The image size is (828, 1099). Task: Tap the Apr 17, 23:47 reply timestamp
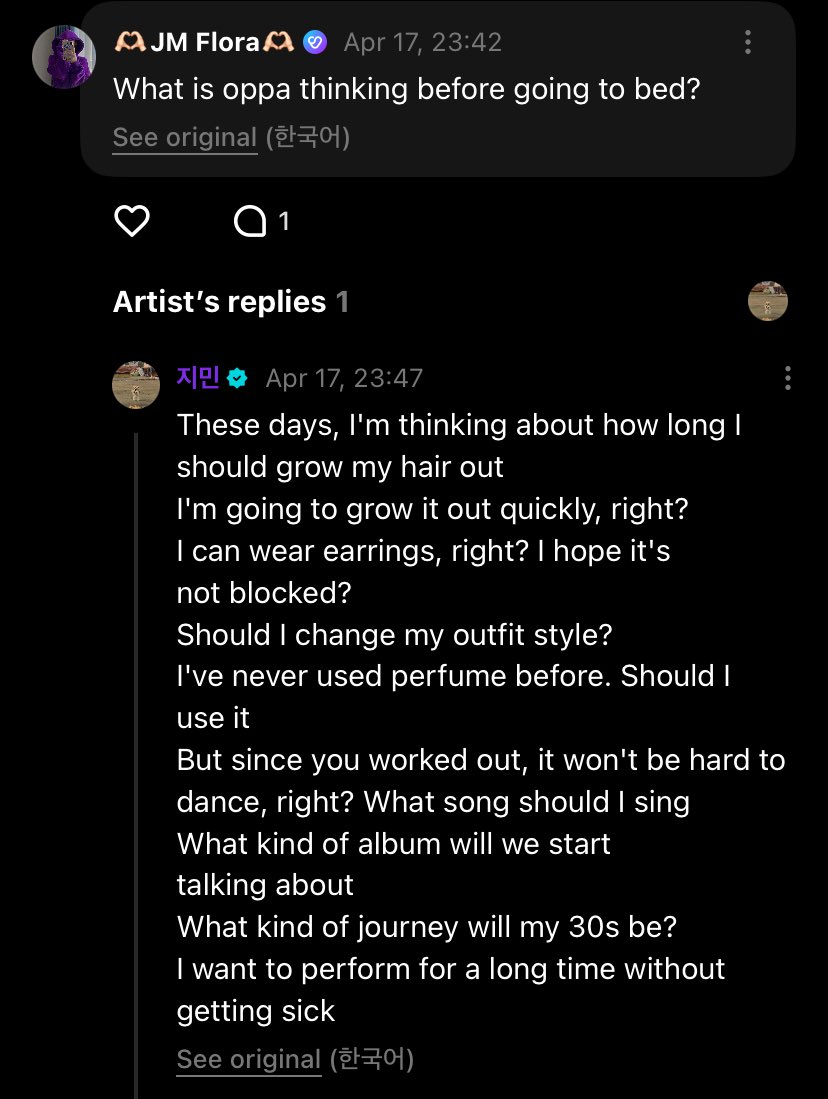coord(344,378)
